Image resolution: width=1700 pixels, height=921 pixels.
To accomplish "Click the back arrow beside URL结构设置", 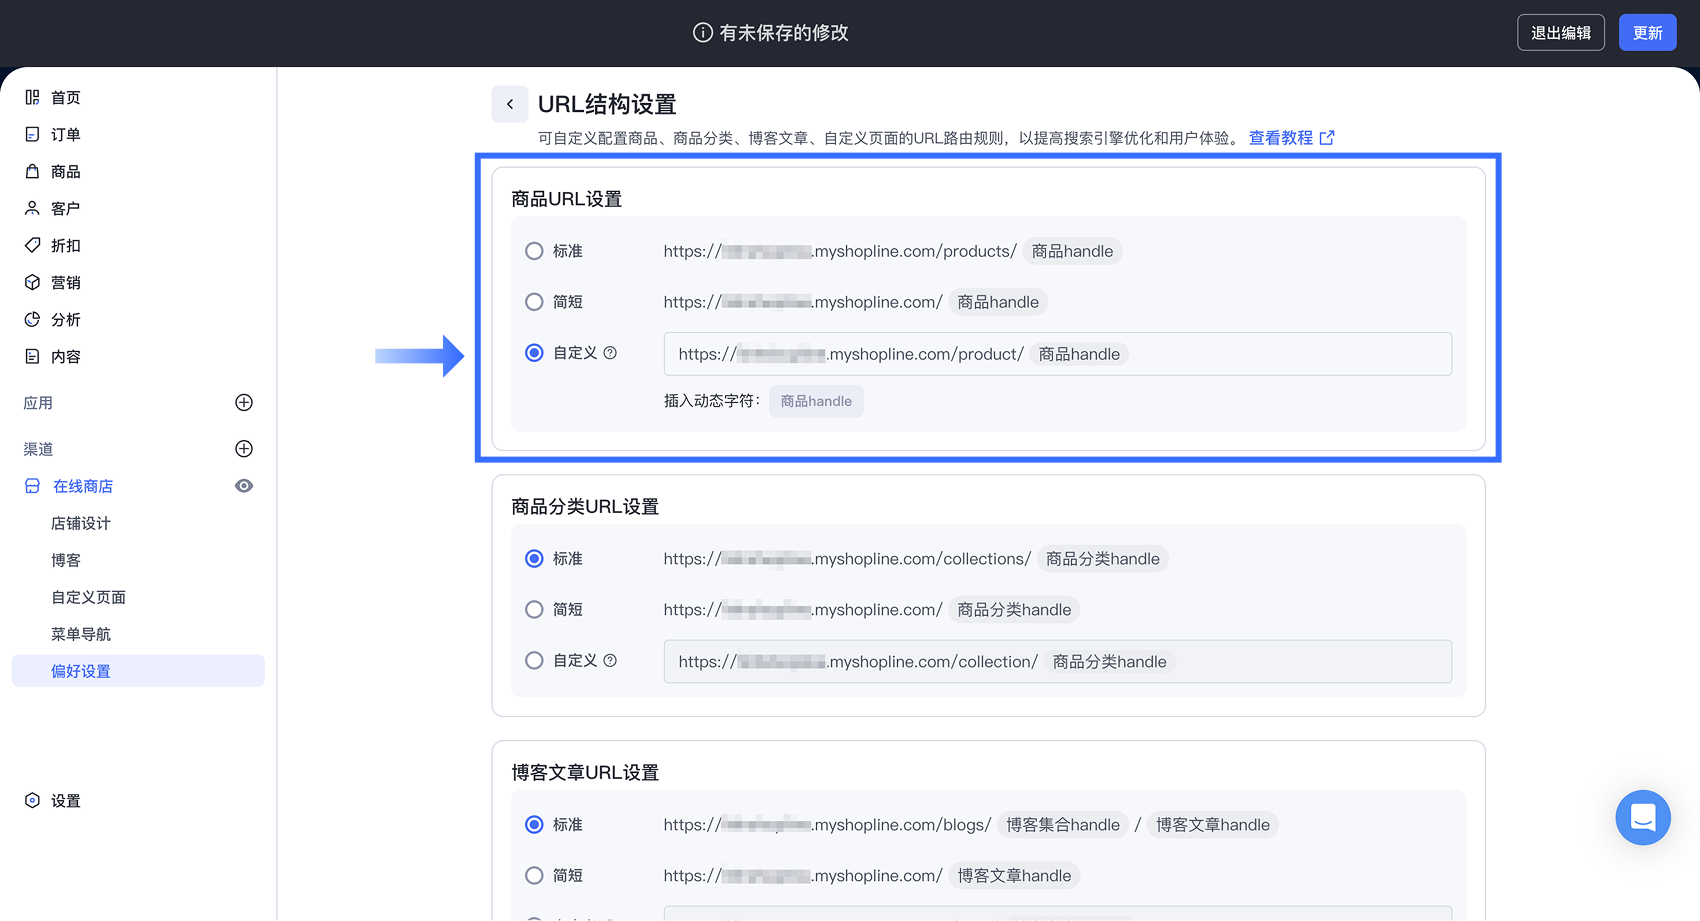I will tap(510, 104).
